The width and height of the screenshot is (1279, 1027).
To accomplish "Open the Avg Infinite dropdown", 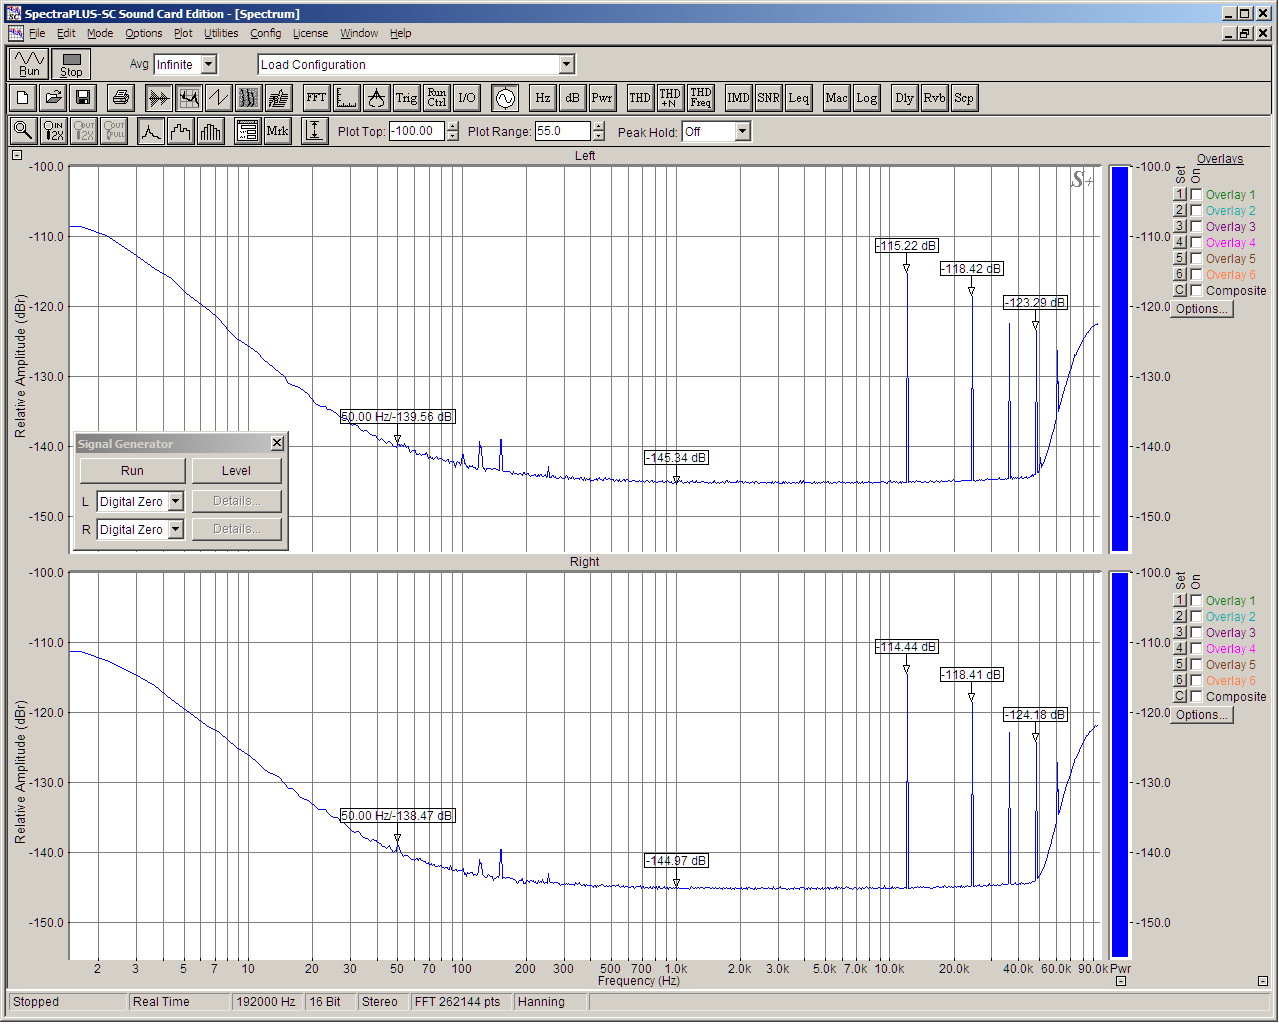I will [209, 64].
